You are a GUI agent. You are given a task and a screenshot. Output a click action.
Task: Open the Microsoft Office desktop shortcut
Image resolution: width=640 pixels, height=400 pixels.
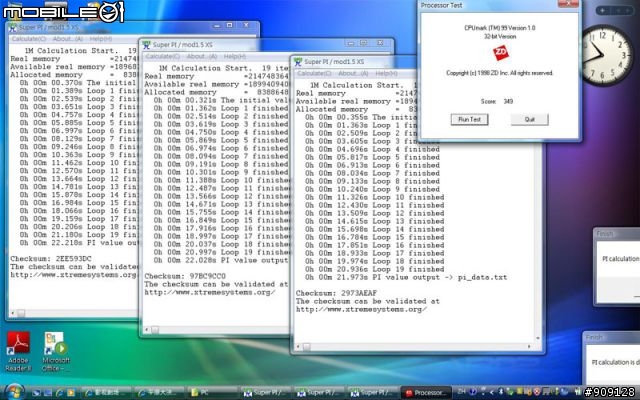[56, 351]
